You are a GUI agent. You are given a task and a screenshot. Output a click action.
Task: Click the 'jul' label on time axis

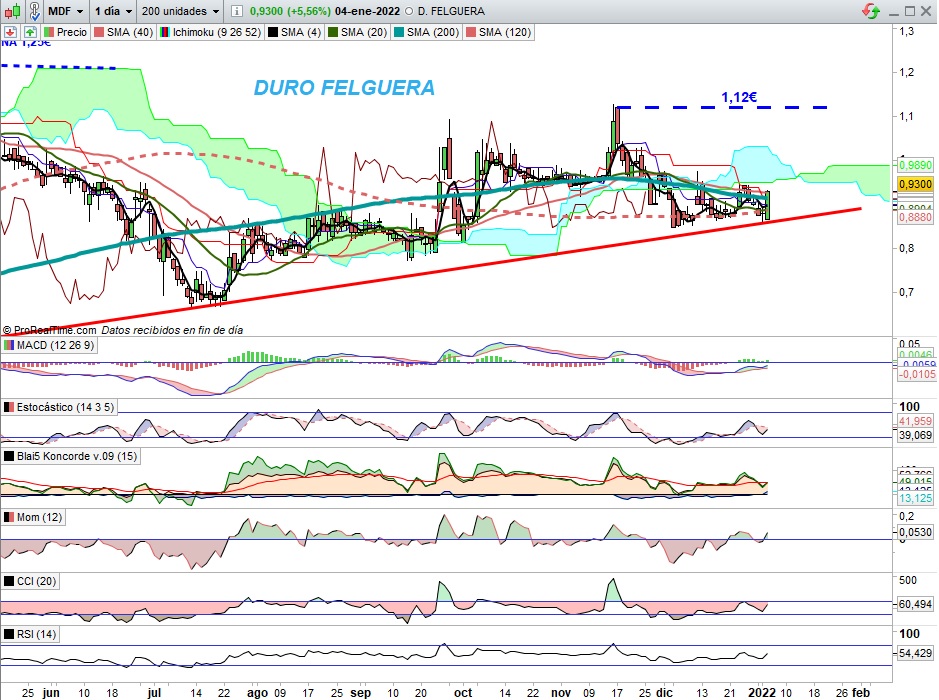point(154,693)
